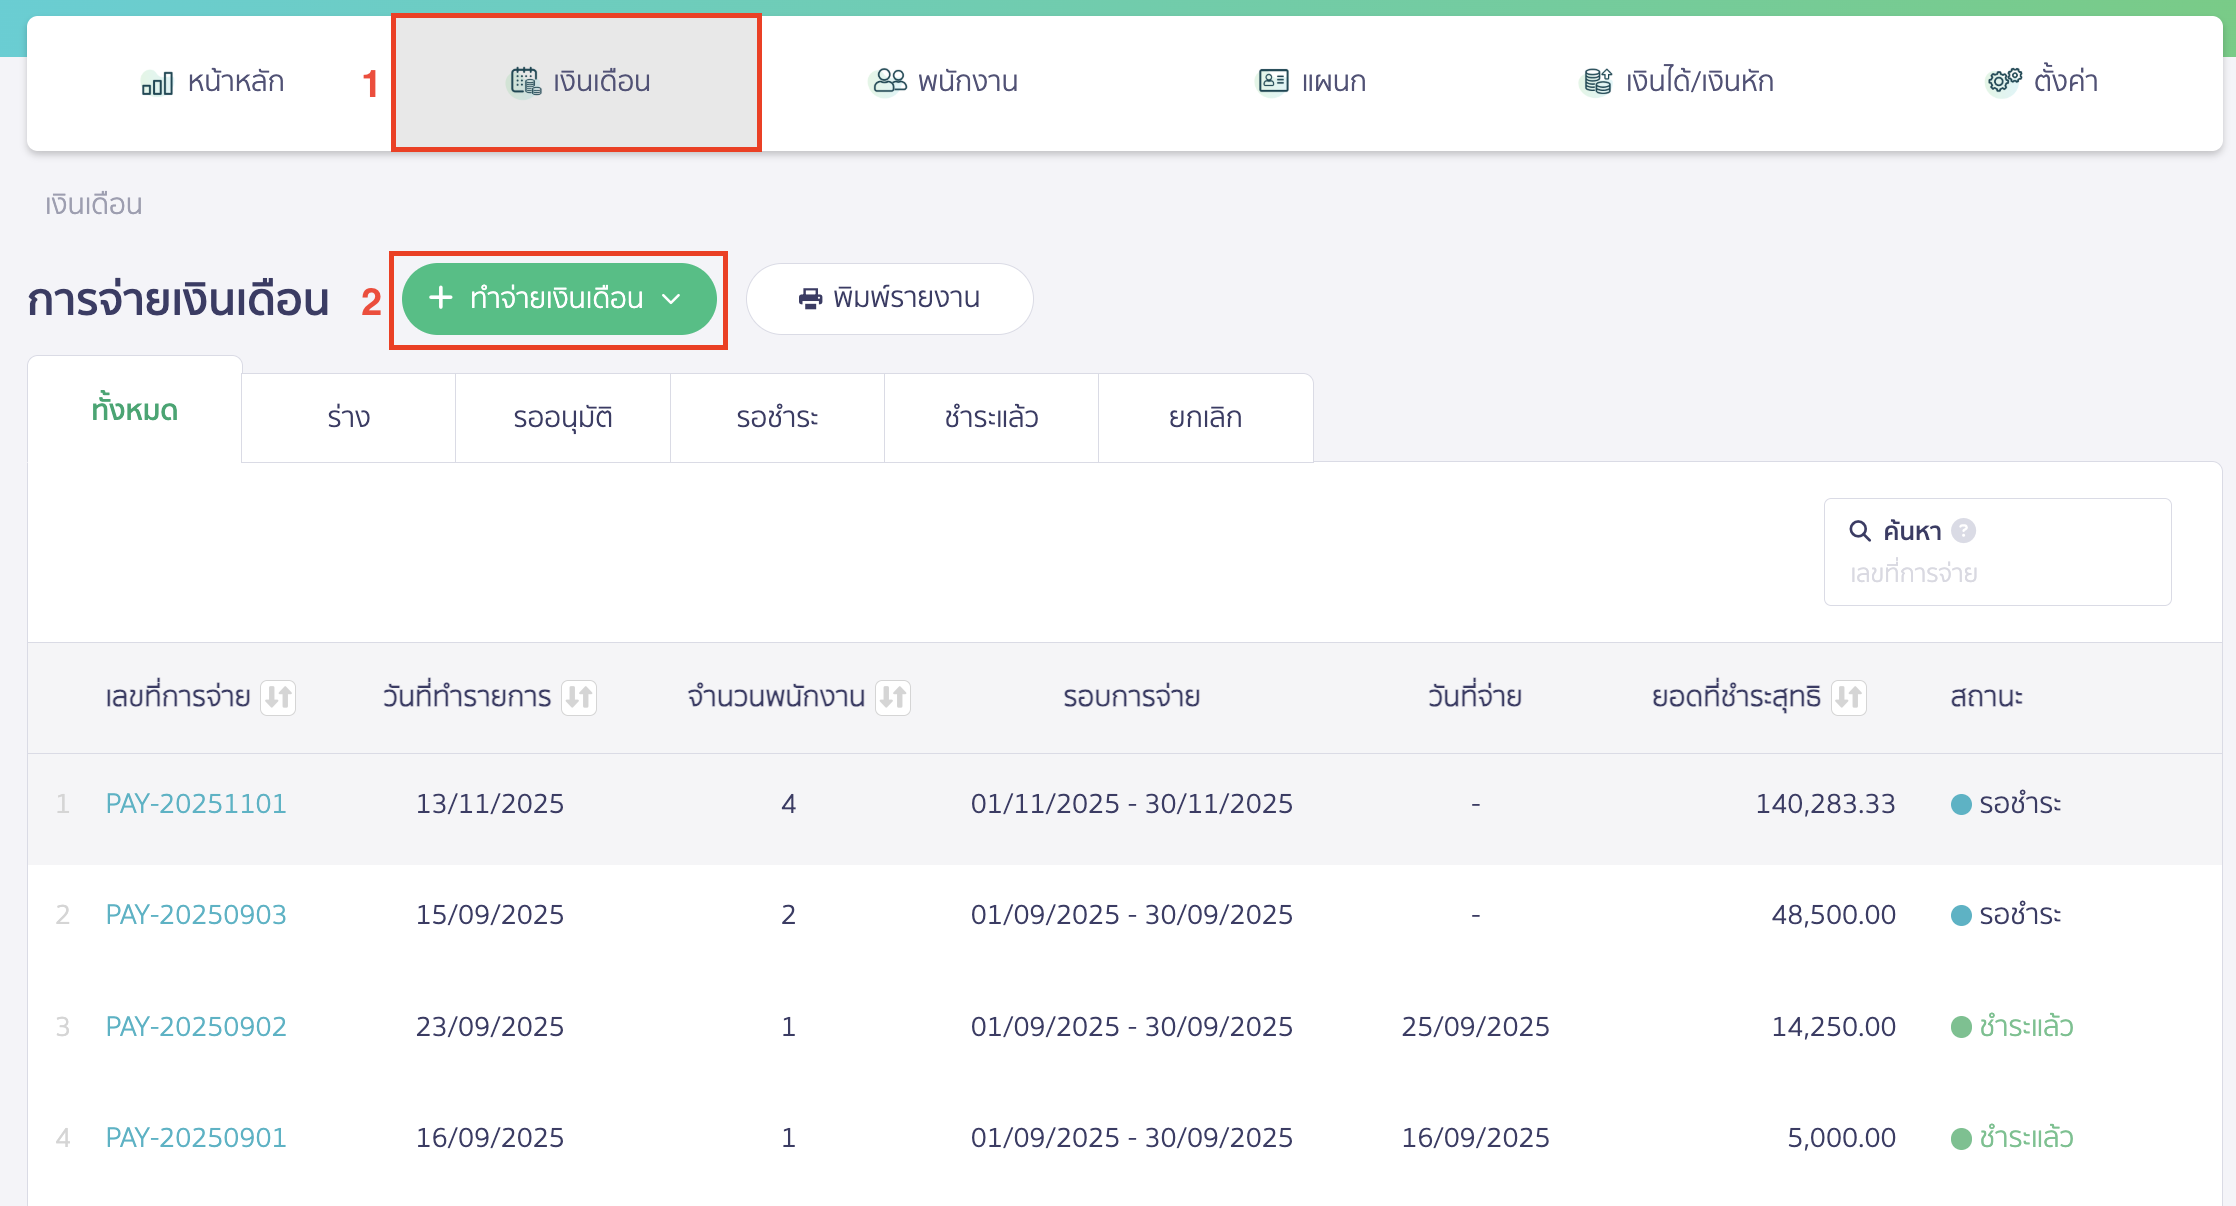Expand the ทำจ่ายเงินเดือน dropdown chevron
The height and width of the screenshot is (1206, 2236).
pos(672,299)
